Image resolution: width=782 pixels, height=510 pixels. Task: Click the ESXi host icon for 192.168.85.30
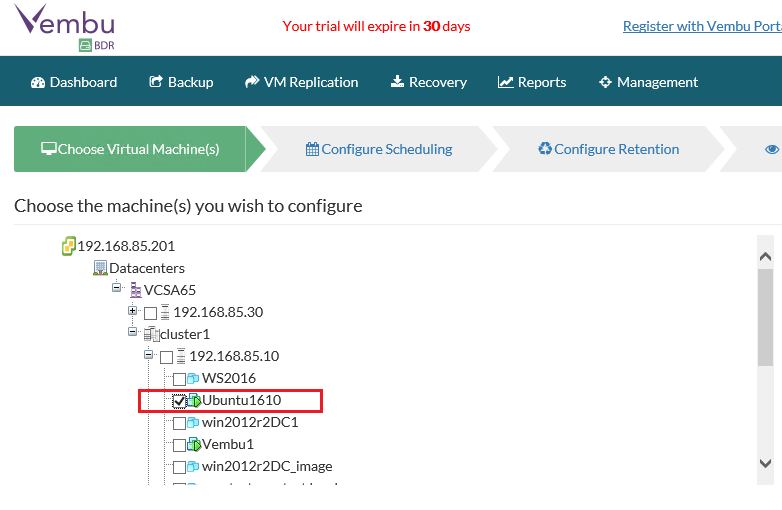[x=165, y=312]
